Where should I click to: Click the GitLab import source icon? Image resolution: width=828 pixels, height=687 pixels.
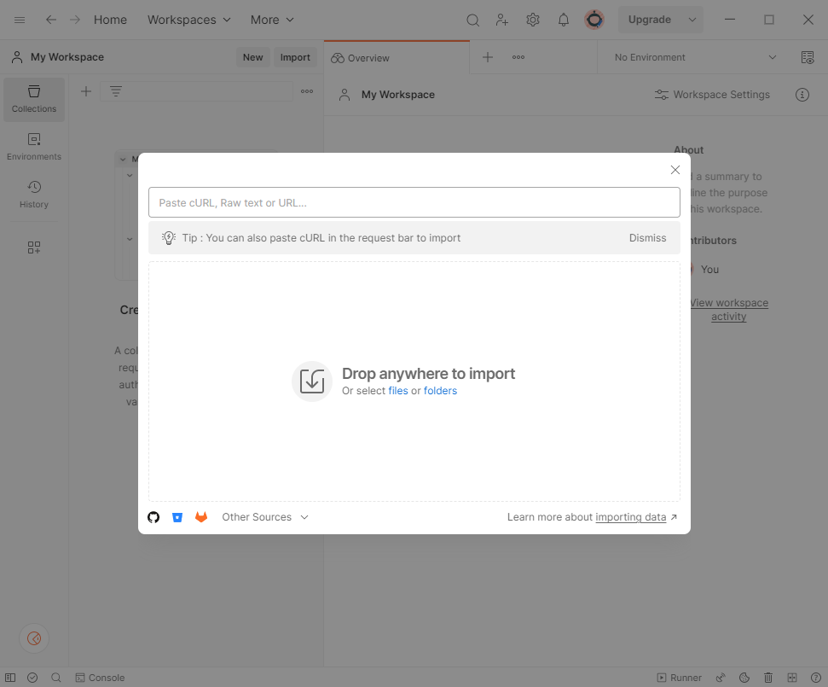point(201,517)
